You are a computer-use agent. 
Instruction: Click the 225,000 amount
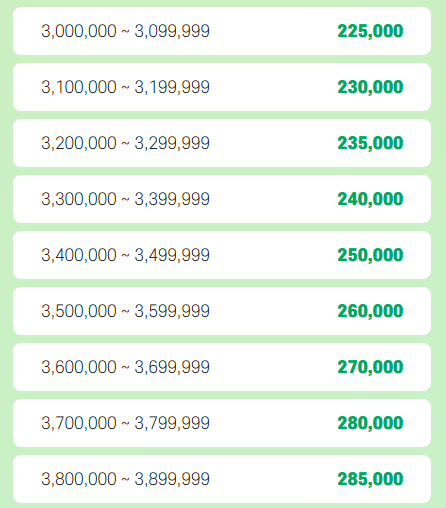[x=370, y=31]
